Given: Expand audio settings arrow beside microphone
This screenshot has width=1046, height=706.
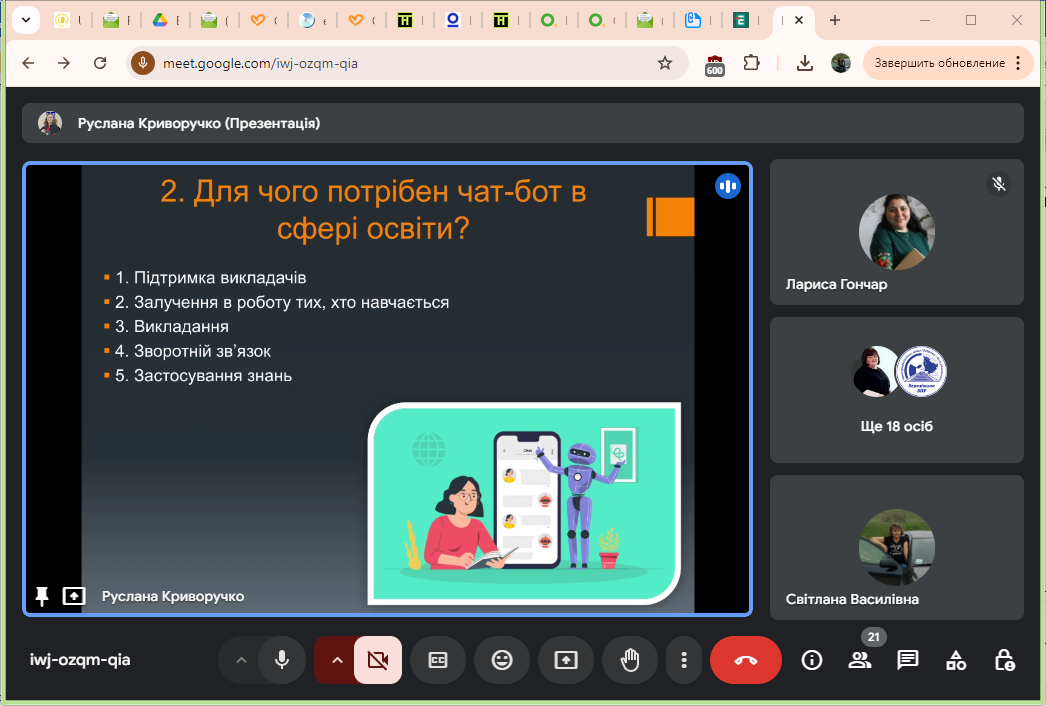Looking at the screenshot, I should point(240,660).
